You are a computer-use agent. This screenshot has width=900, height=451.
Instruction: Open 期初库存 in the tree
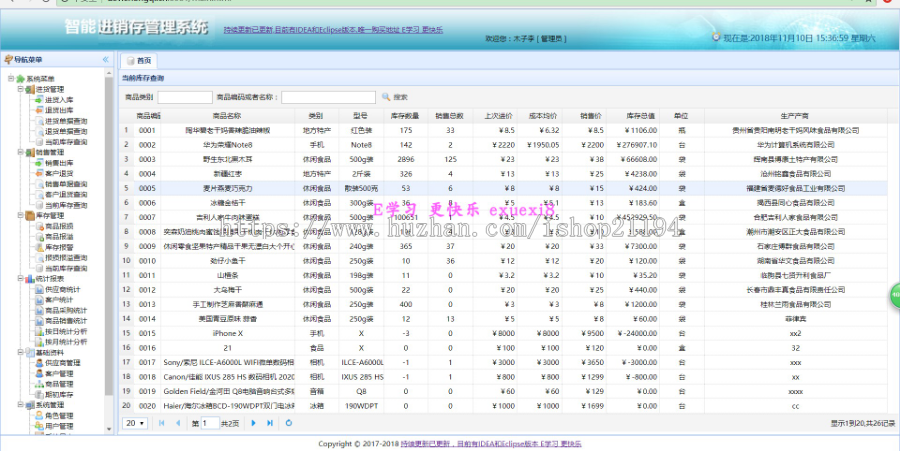coord(59,395)
